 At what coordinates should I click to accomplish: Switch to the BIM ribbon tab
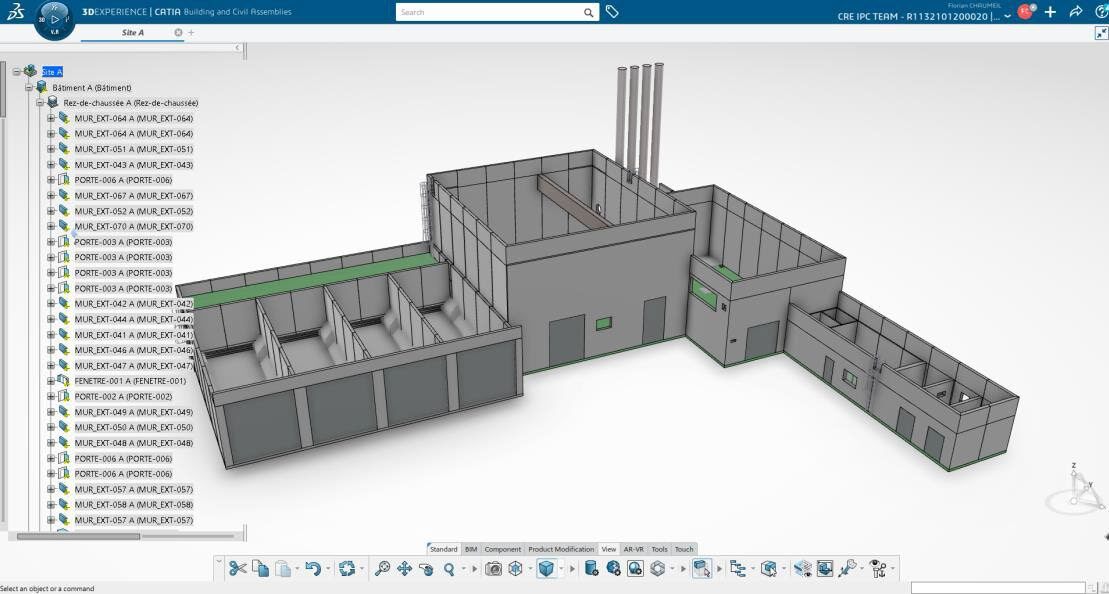point(470,549)
